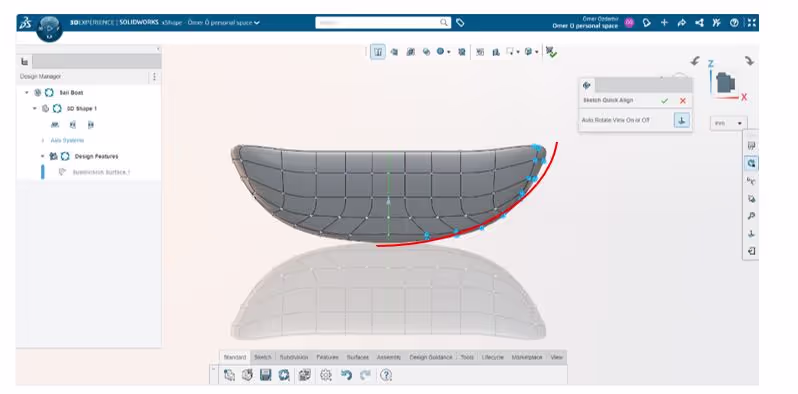Toggle fullscreen with the expand icon
Viewport: 798px width, 394px height.
(751, 22)
